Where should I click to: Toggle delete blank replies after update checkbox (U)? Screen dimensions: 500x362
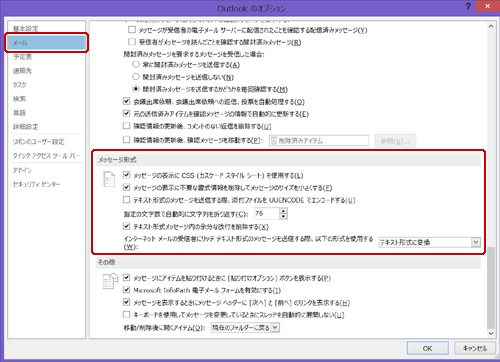point(126,126)
